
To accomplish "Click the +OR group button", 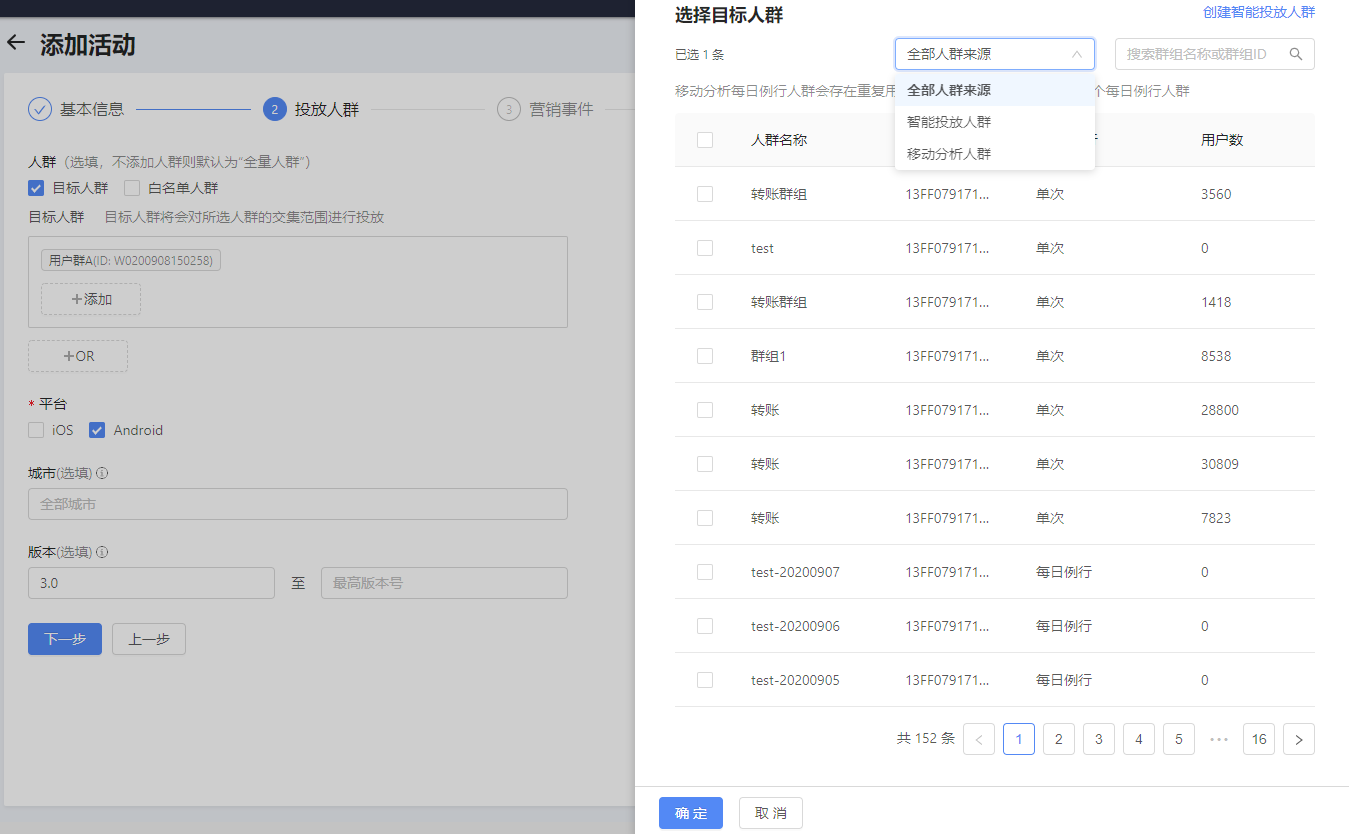I will [x=78, y=356].
